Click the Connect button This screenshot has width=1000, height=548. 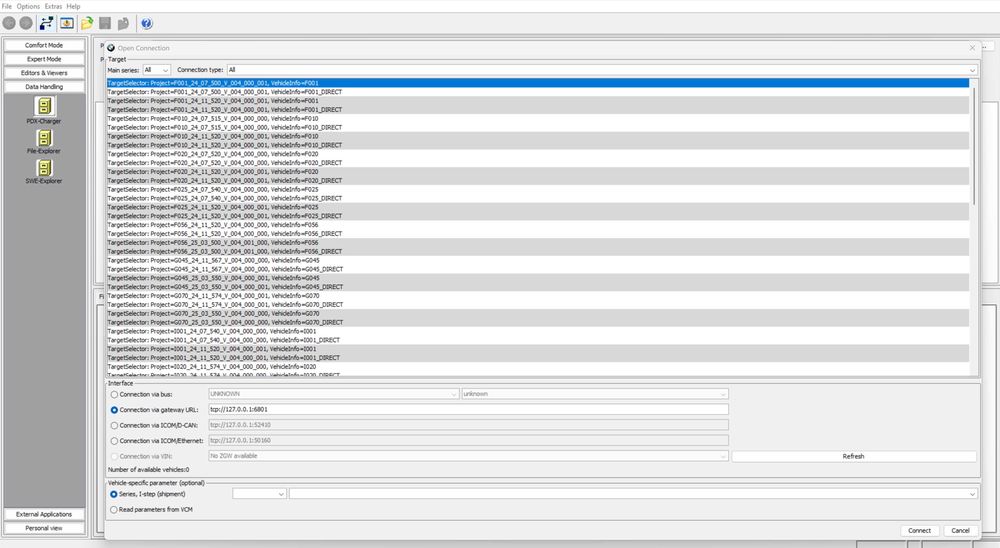point(919,530)
